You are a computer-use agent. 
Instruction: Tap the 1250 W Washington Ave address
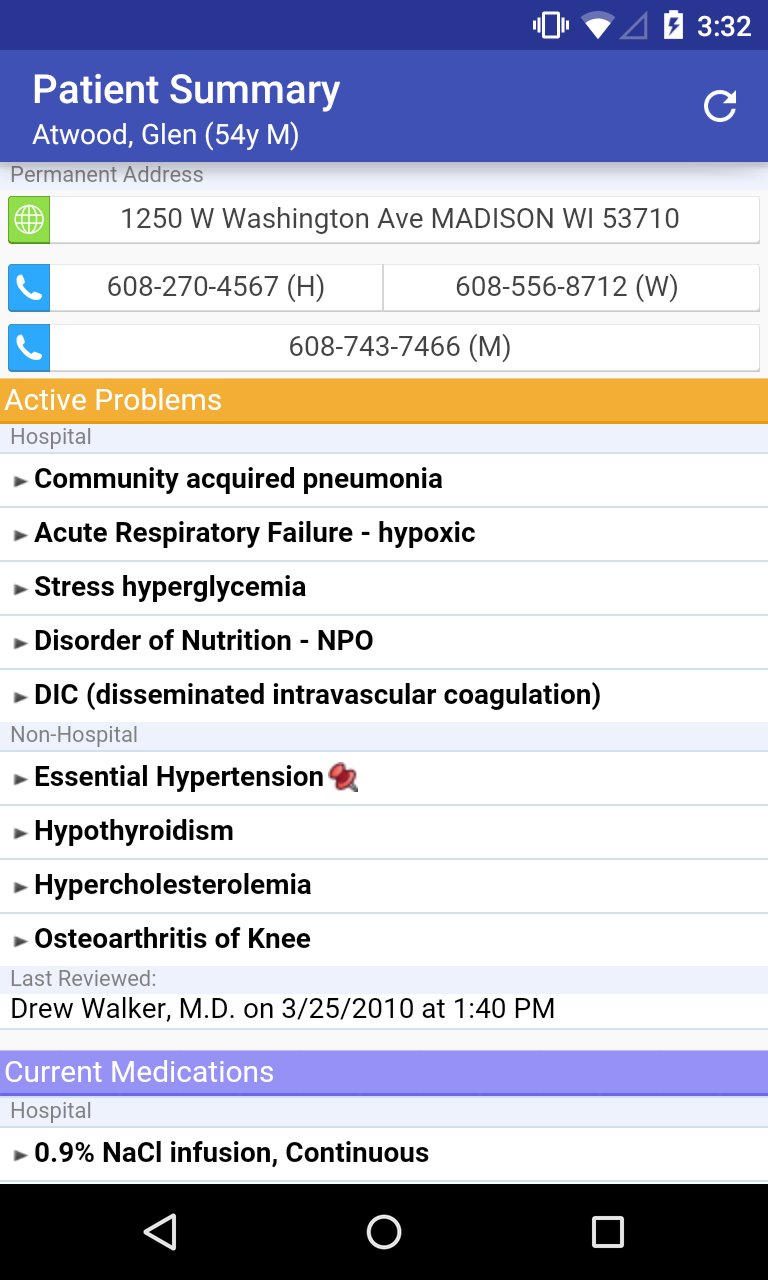point(400,219)
